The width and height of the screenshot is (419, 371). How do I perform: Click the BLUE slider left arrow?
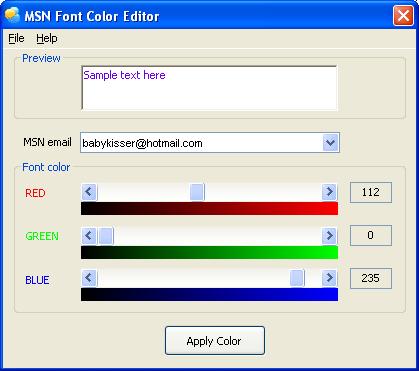[x=89, y=278]
